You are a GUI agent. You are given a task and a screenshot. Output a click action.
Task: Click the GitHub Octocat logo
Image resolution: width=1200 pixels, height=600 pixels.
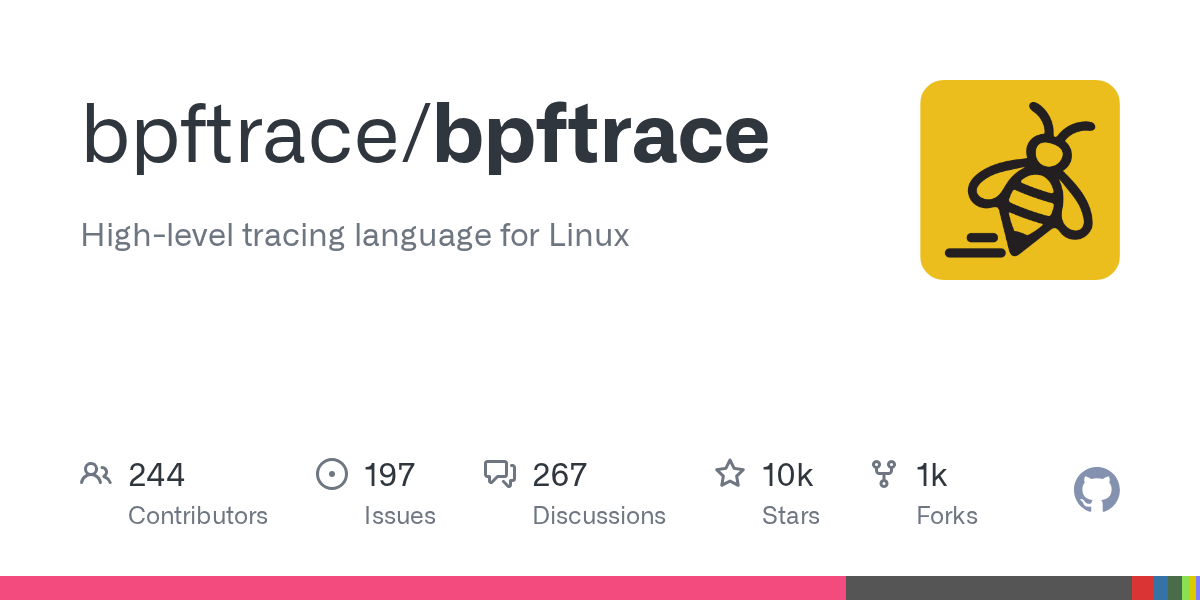point(1096,490)
